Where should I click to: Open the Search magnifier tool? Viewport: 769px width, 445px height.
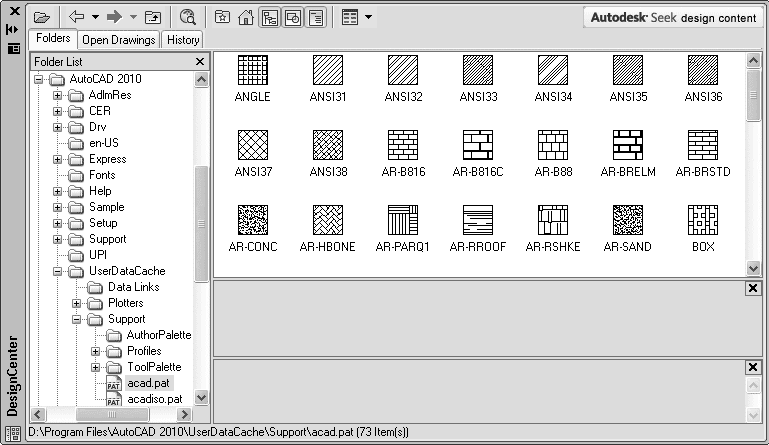coord(188,17)
